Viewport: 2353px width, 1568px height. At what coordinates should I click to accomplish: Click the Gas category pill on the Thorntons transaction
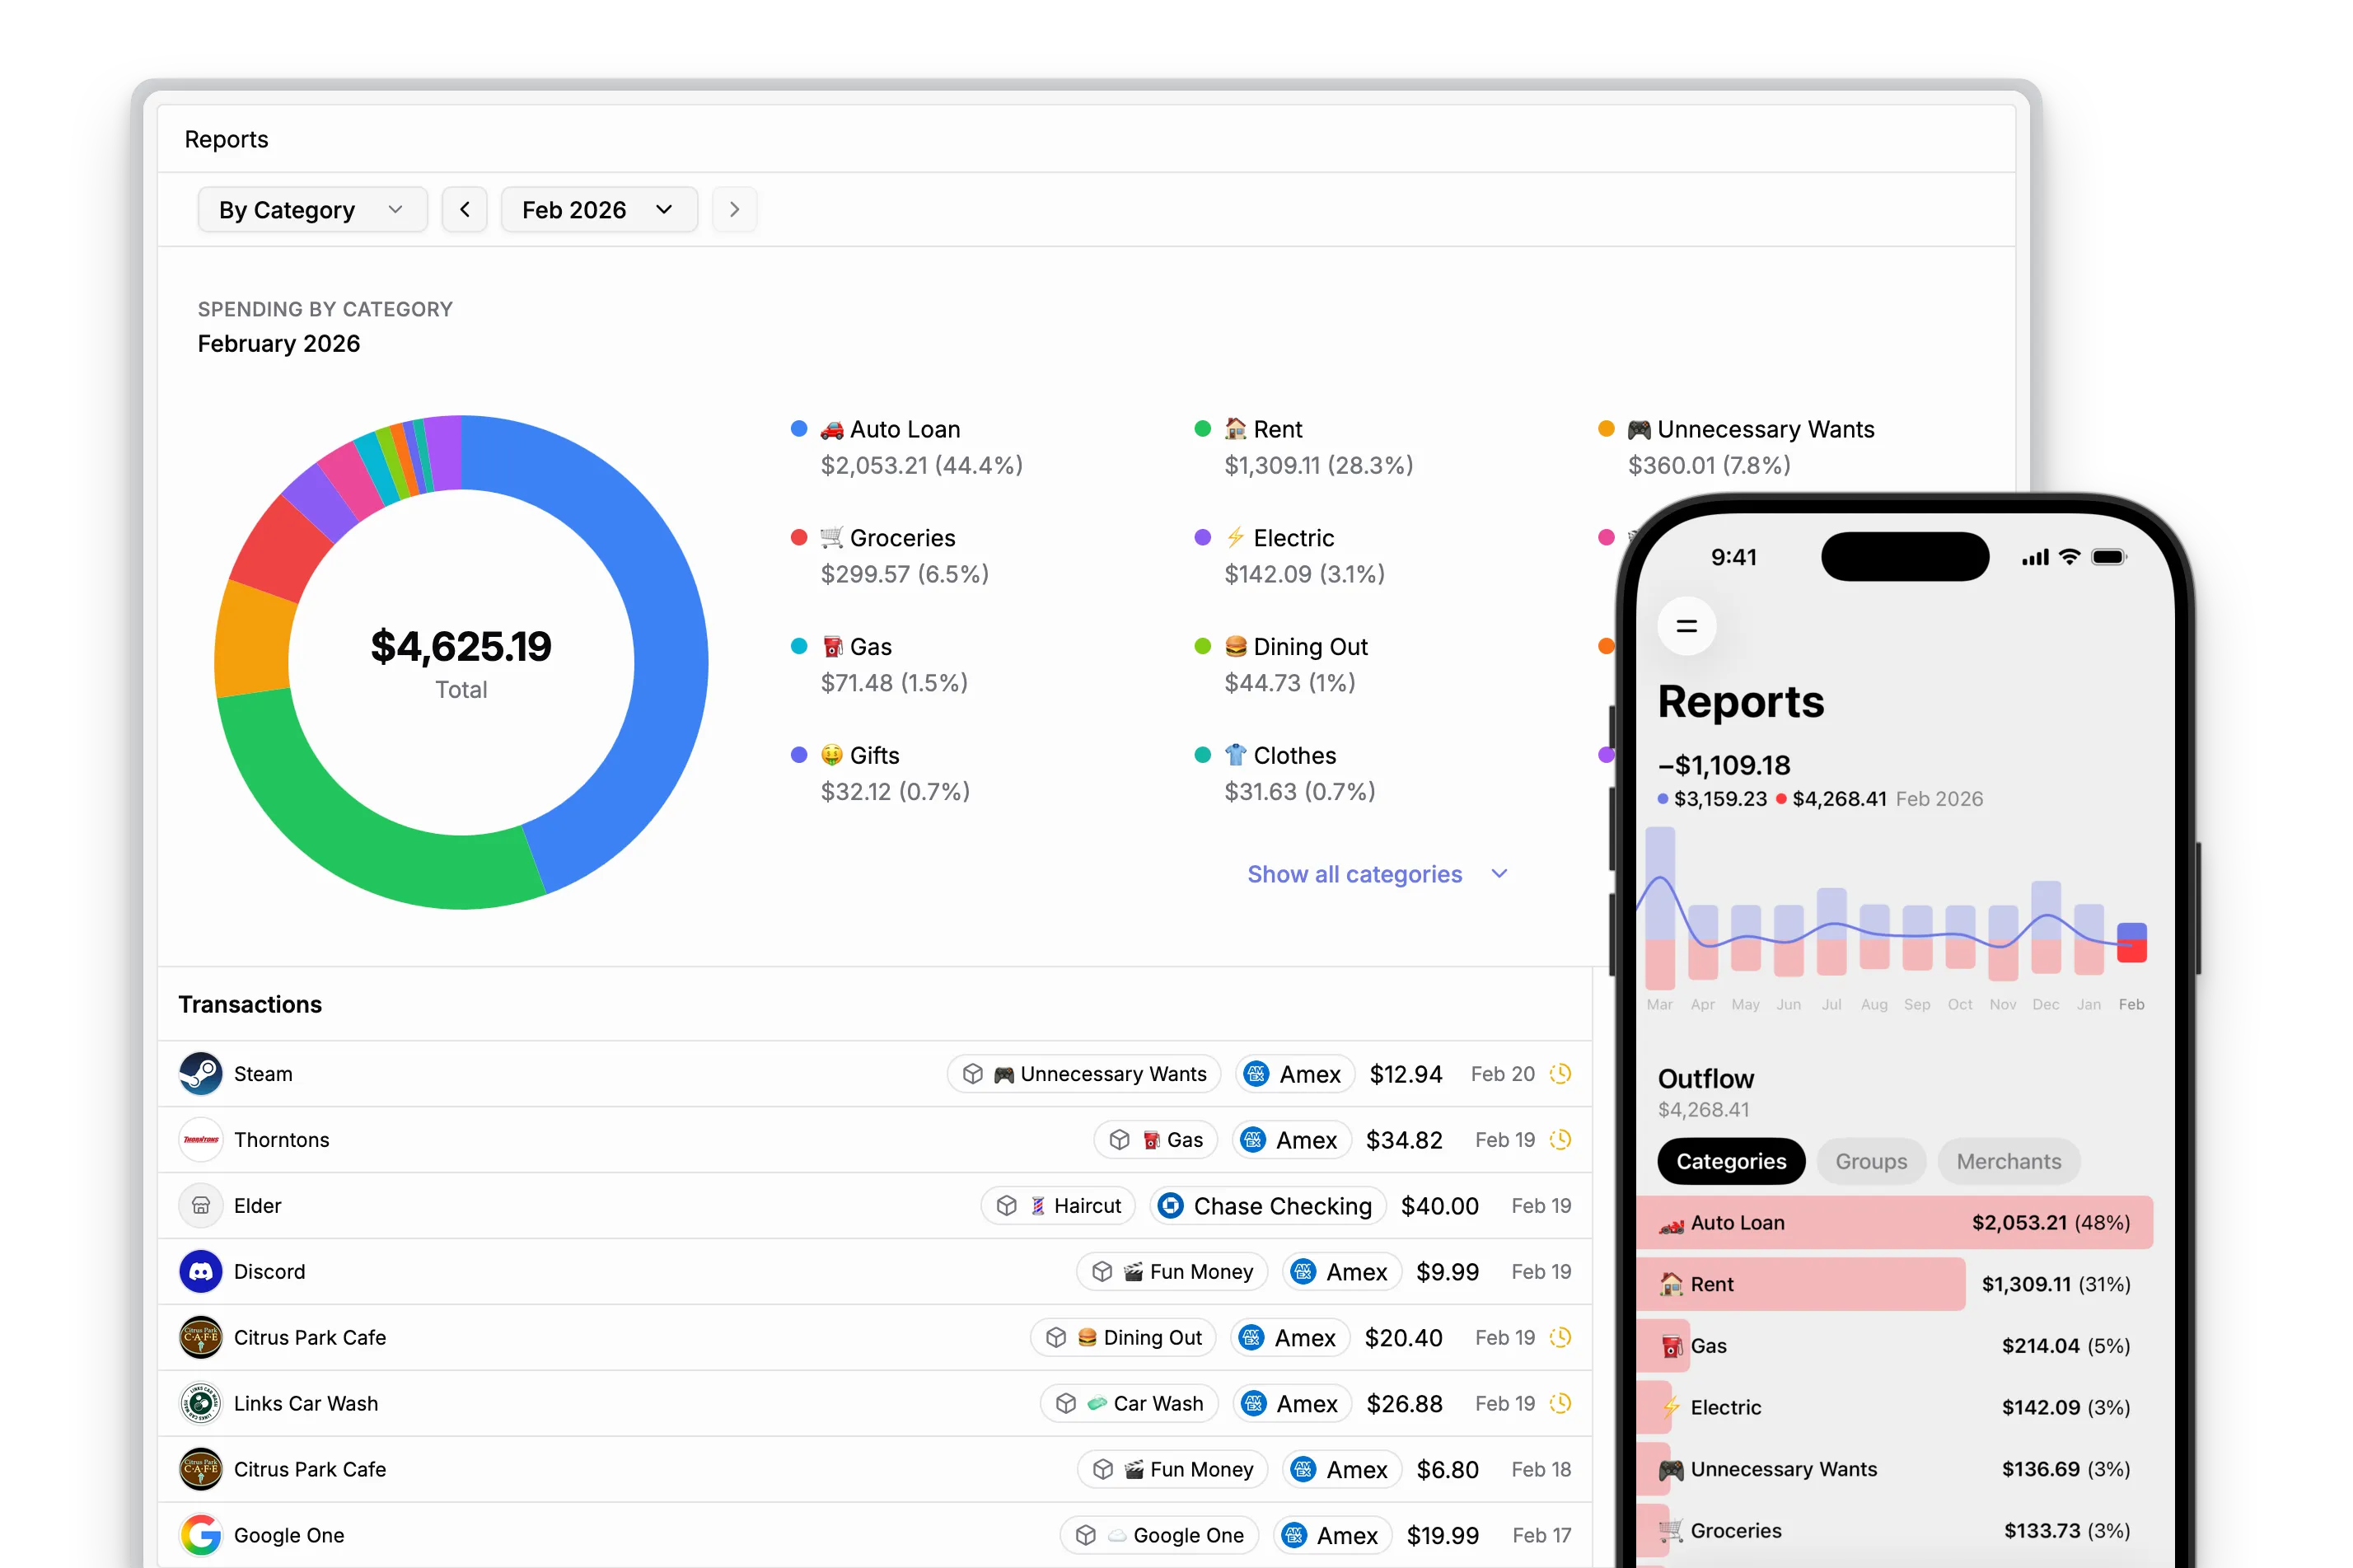1155,1139
